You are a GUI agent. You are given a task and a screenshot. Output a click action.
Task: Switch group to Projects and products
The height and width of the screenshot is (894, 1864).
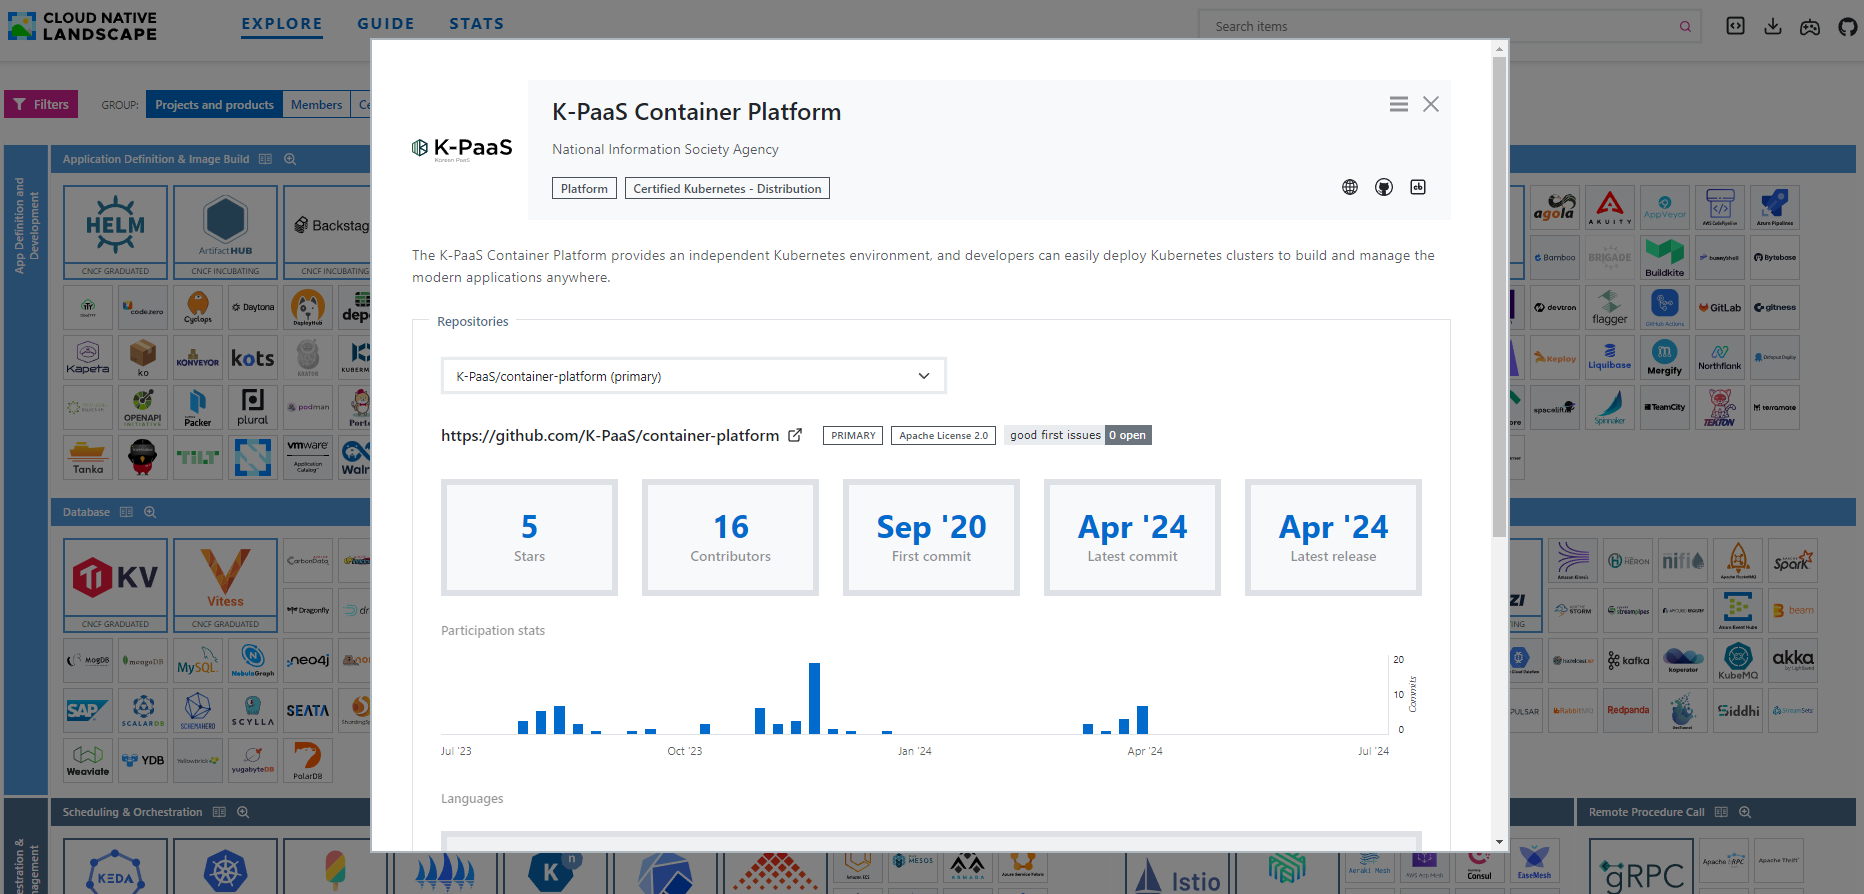pyautogui.click(x=214, y=105)
